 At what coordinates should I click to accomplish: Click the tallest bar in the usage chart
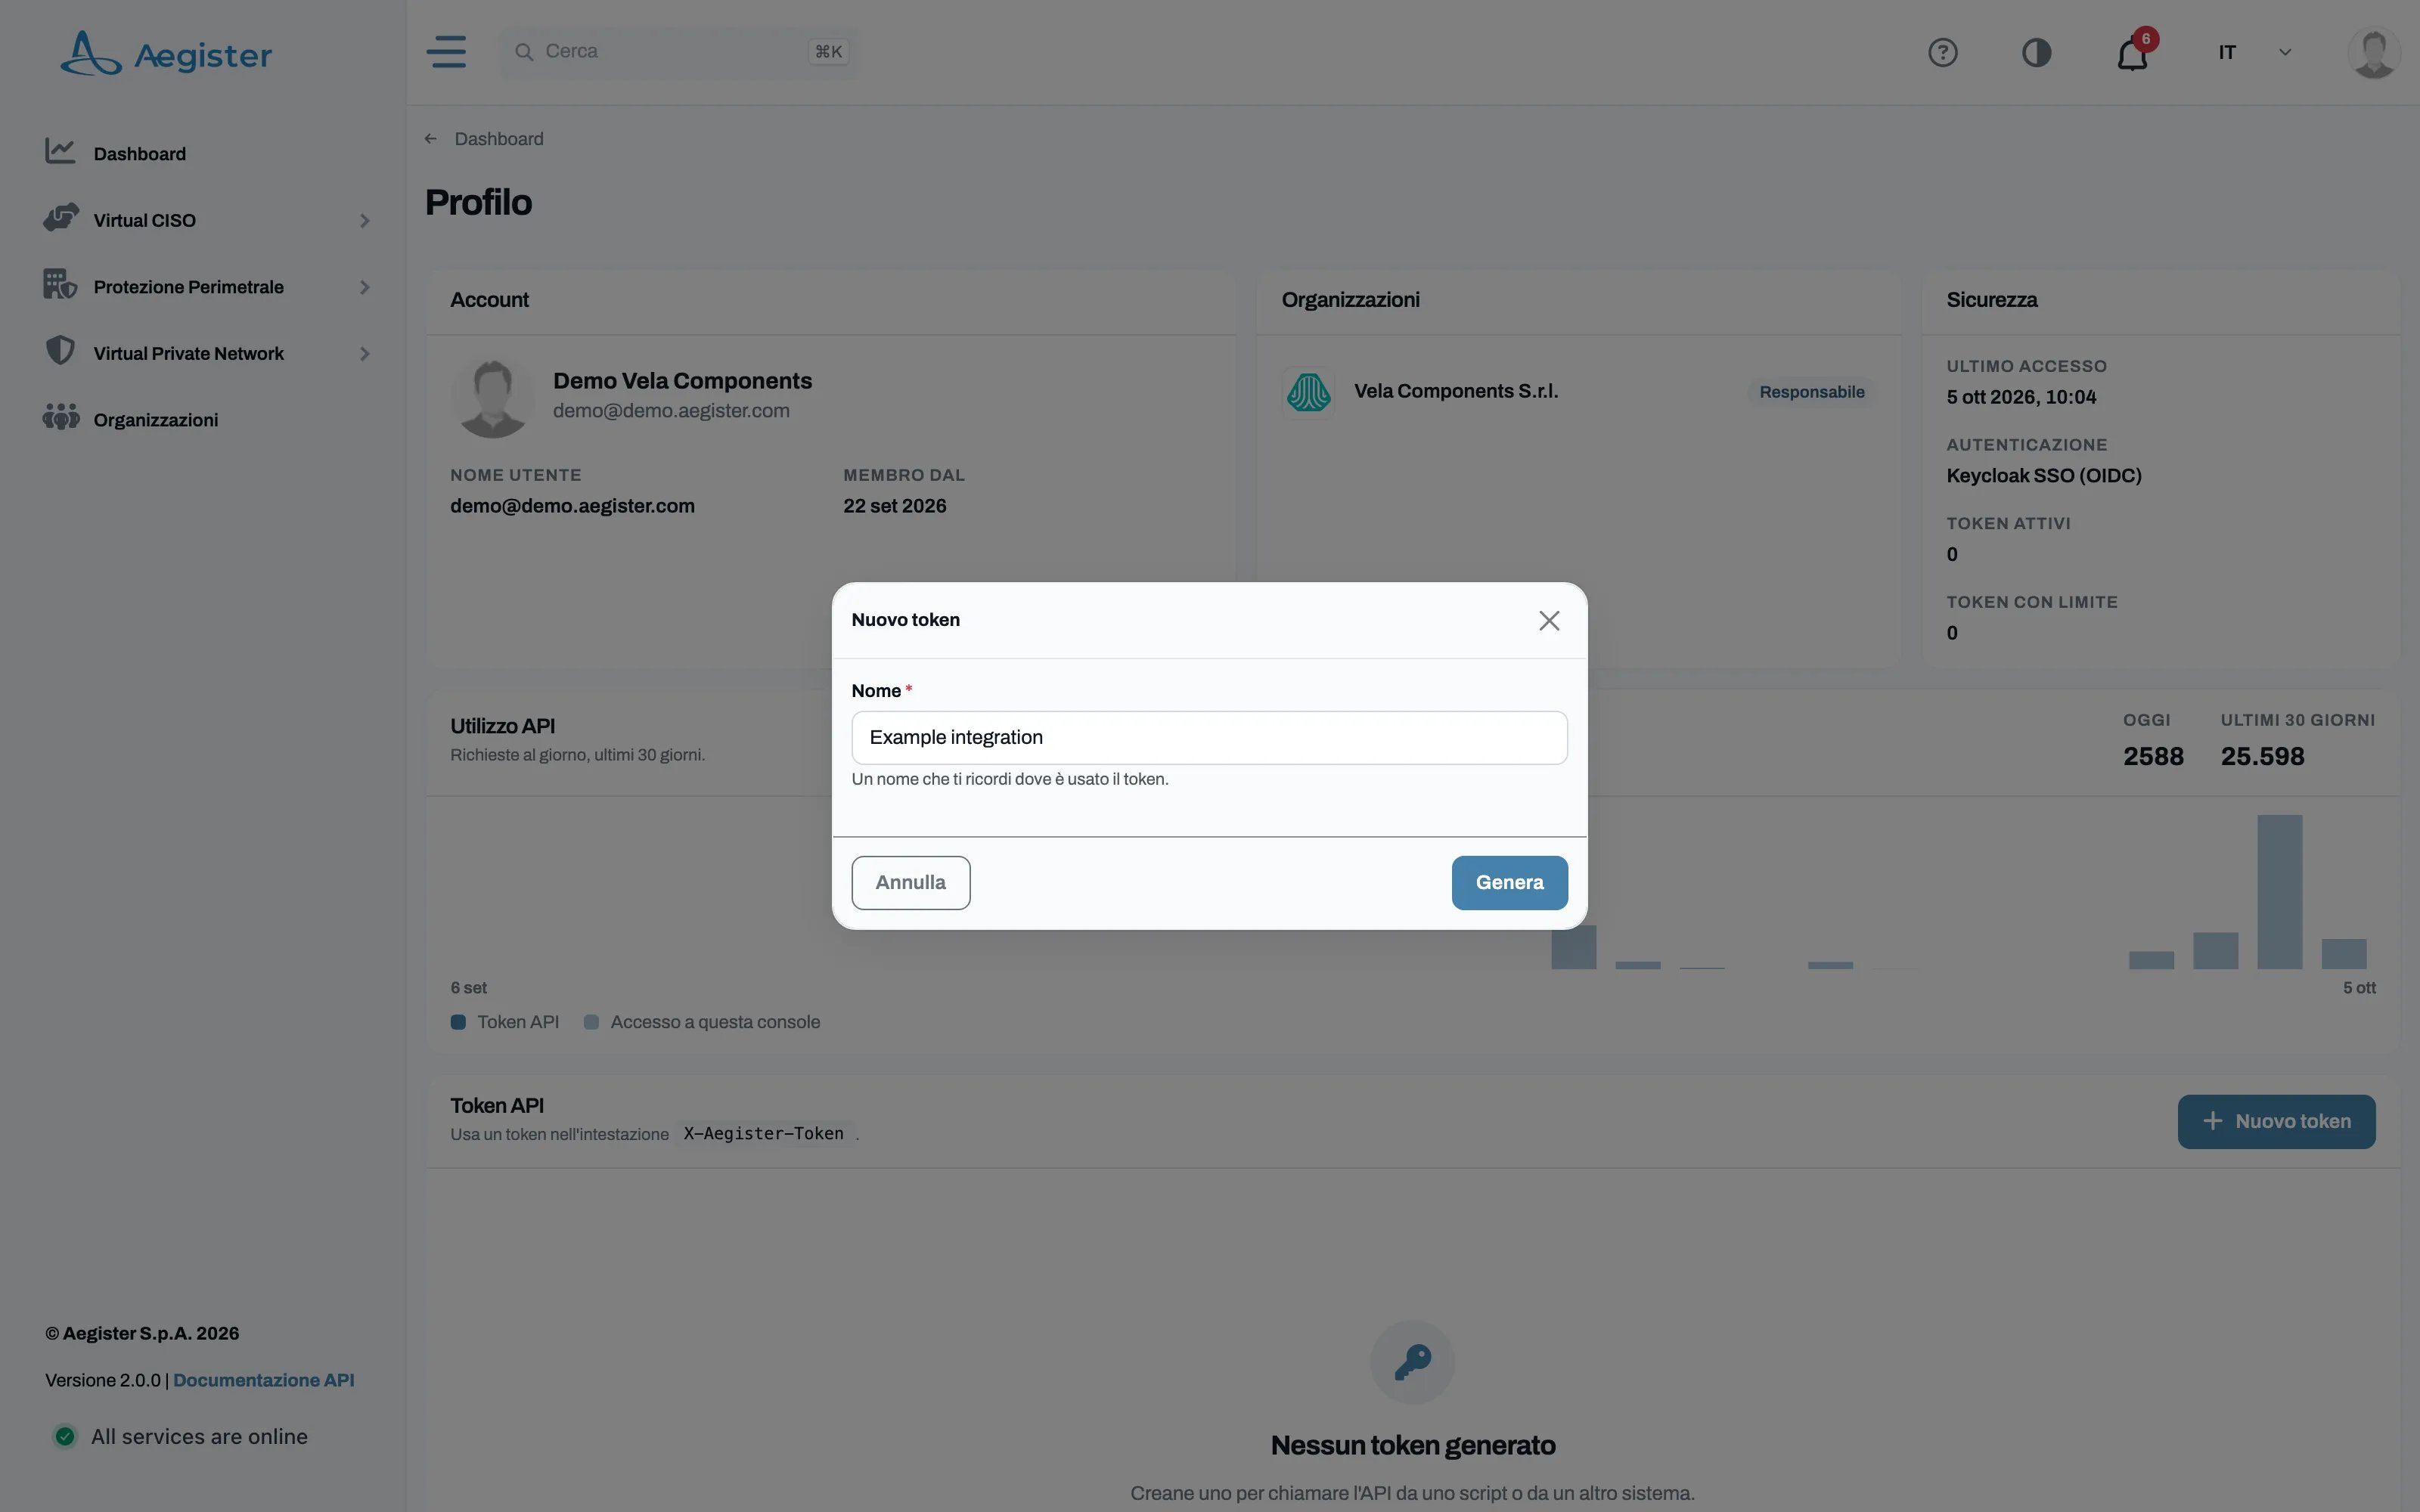click(x=2279, y=892)
